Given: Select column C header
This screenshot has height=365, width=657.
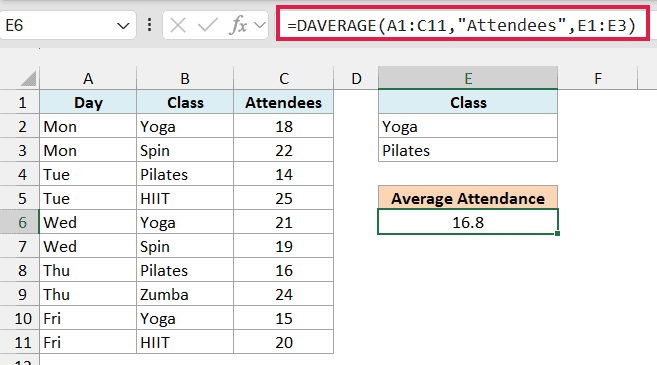Looking at the screenshot, I should (x=284, y=78).
